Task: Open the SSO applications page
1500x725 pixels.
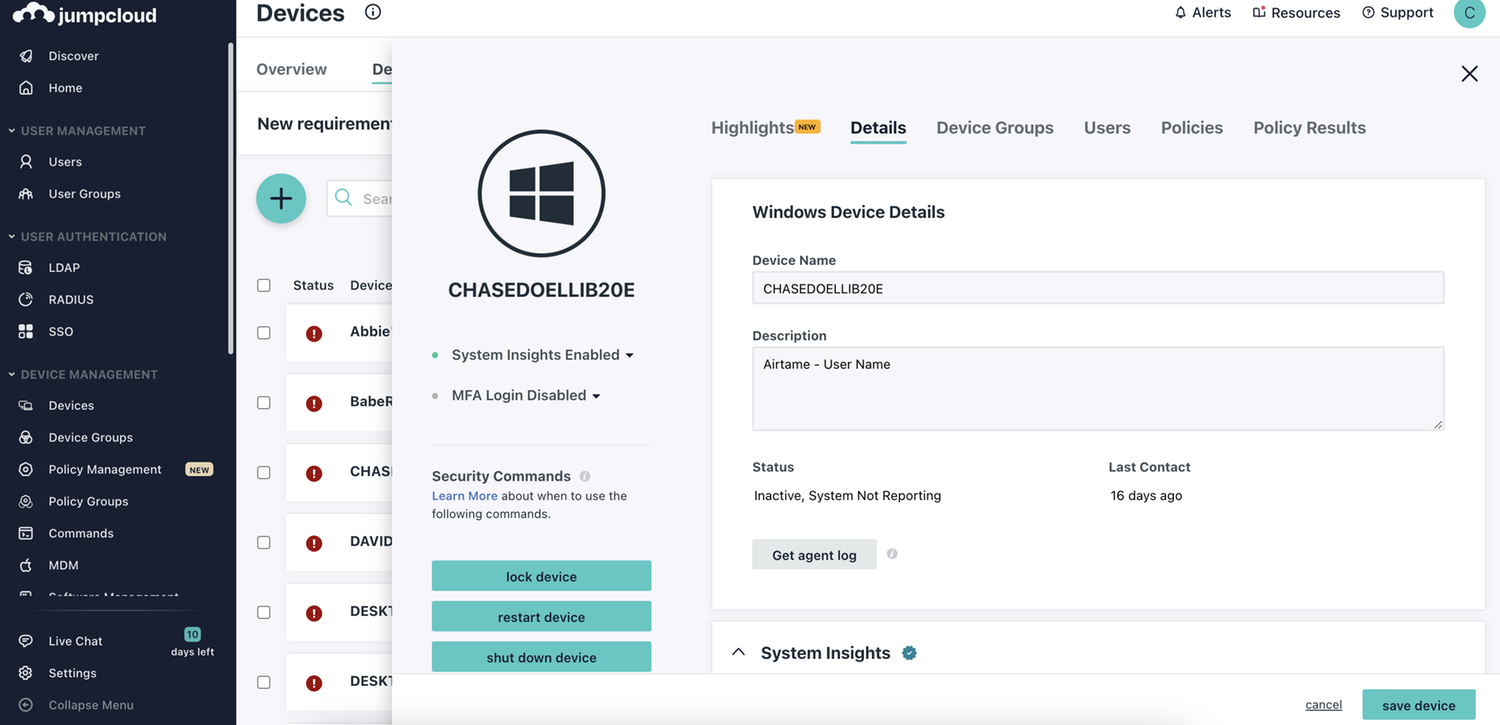Action: tap(60, 332)
